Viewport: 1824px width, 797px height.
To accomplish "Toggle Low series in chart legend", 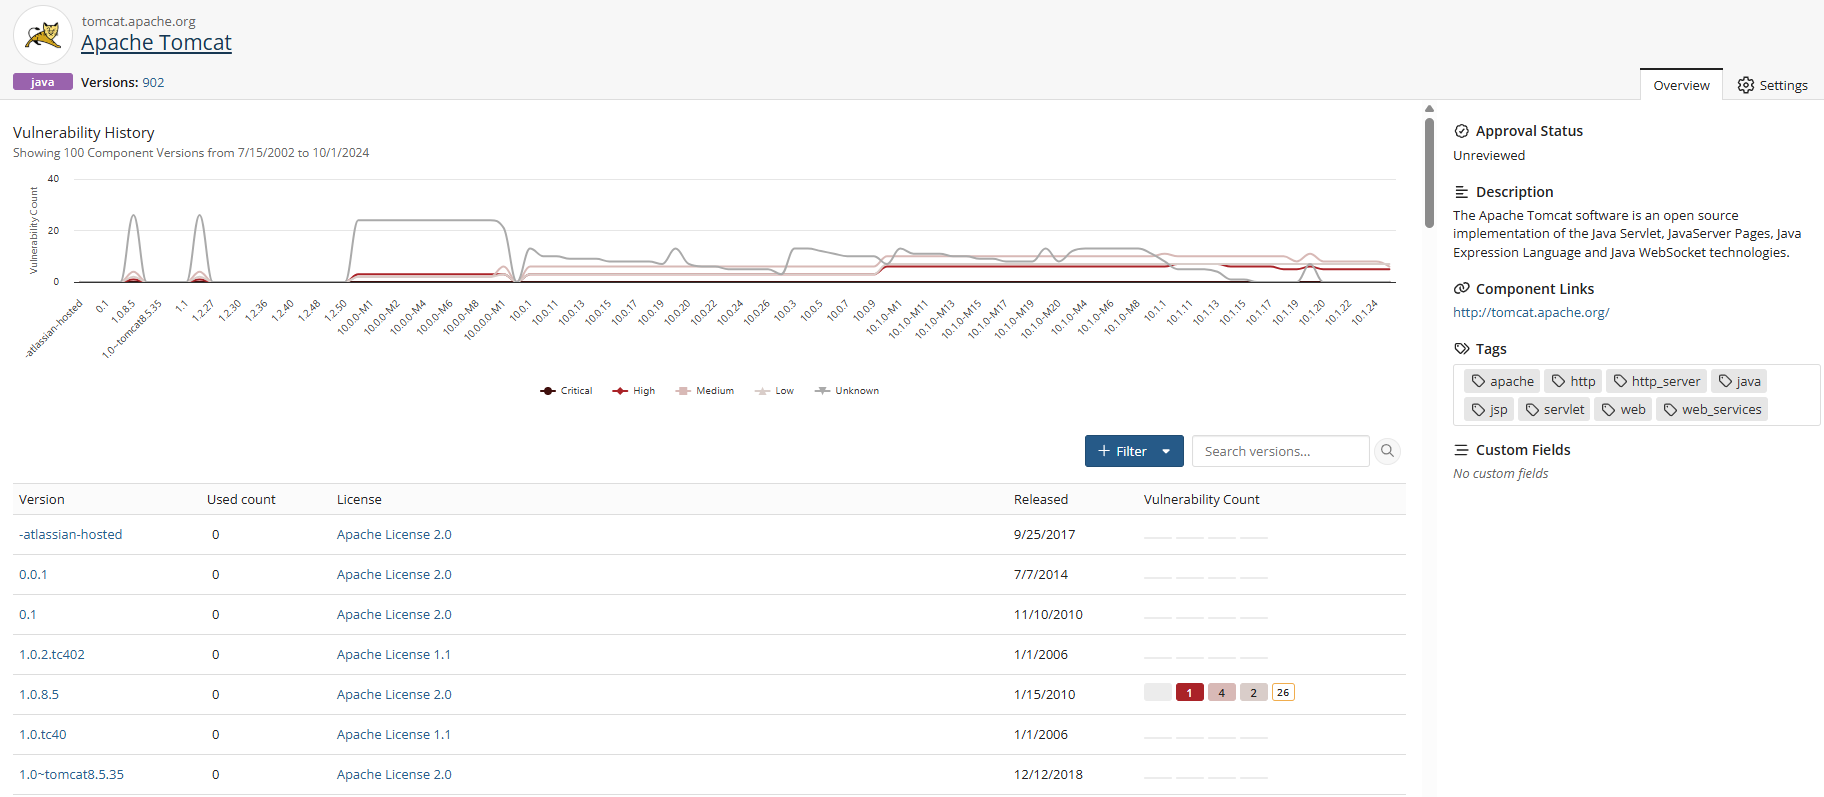I will coord(774,391).
